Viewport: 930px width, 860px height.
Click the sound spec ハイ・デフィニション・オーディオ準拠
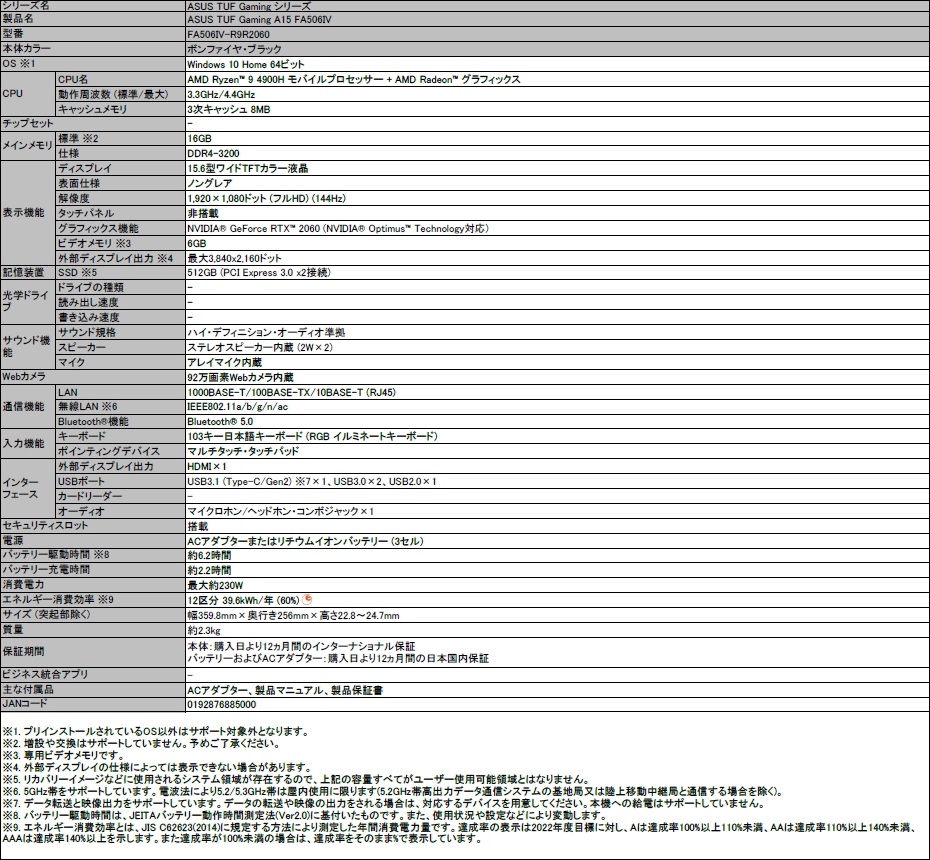click(266, 333)
